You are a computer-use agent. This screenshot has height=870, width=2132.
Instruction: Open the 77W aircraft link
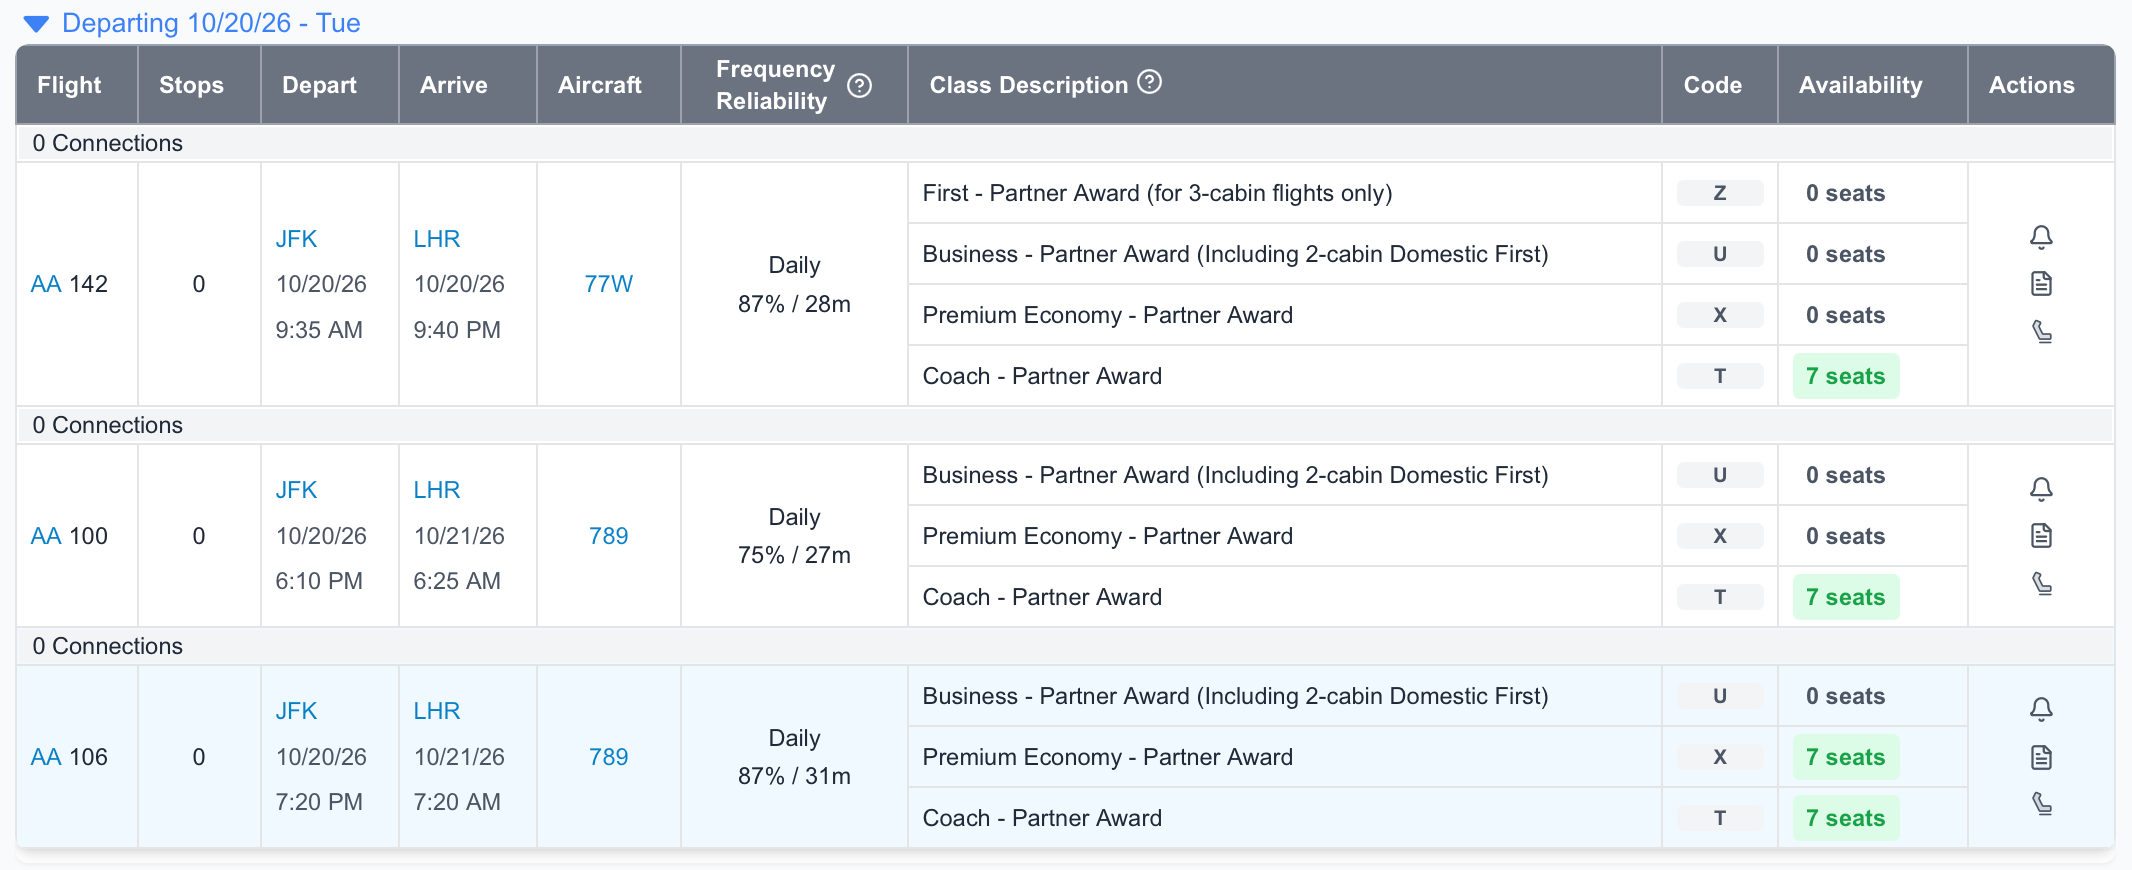[x=607, y=284]
